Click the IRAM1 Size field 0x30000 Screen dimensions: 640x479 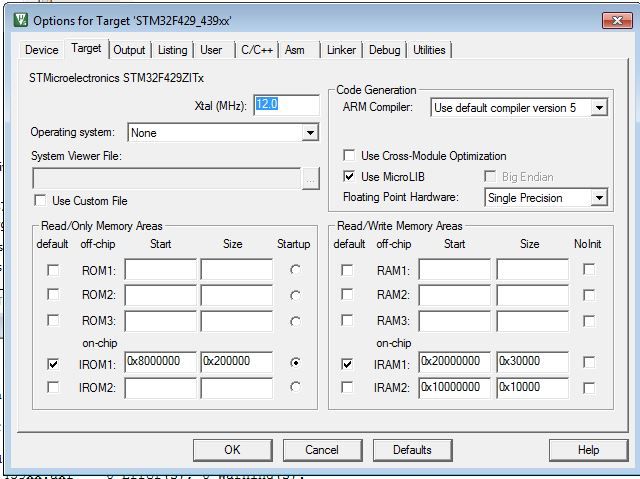click(533, 362)
